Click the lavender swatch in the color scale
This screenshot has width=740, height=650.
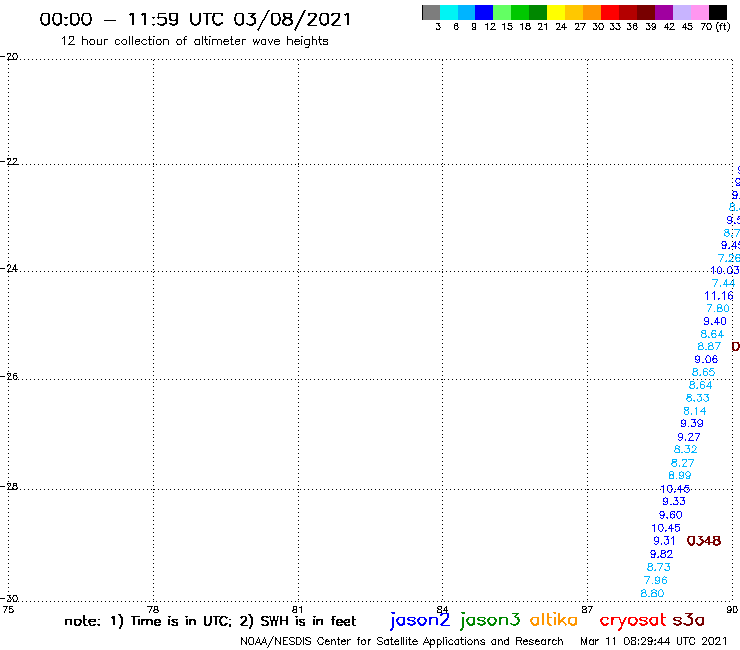681,12
